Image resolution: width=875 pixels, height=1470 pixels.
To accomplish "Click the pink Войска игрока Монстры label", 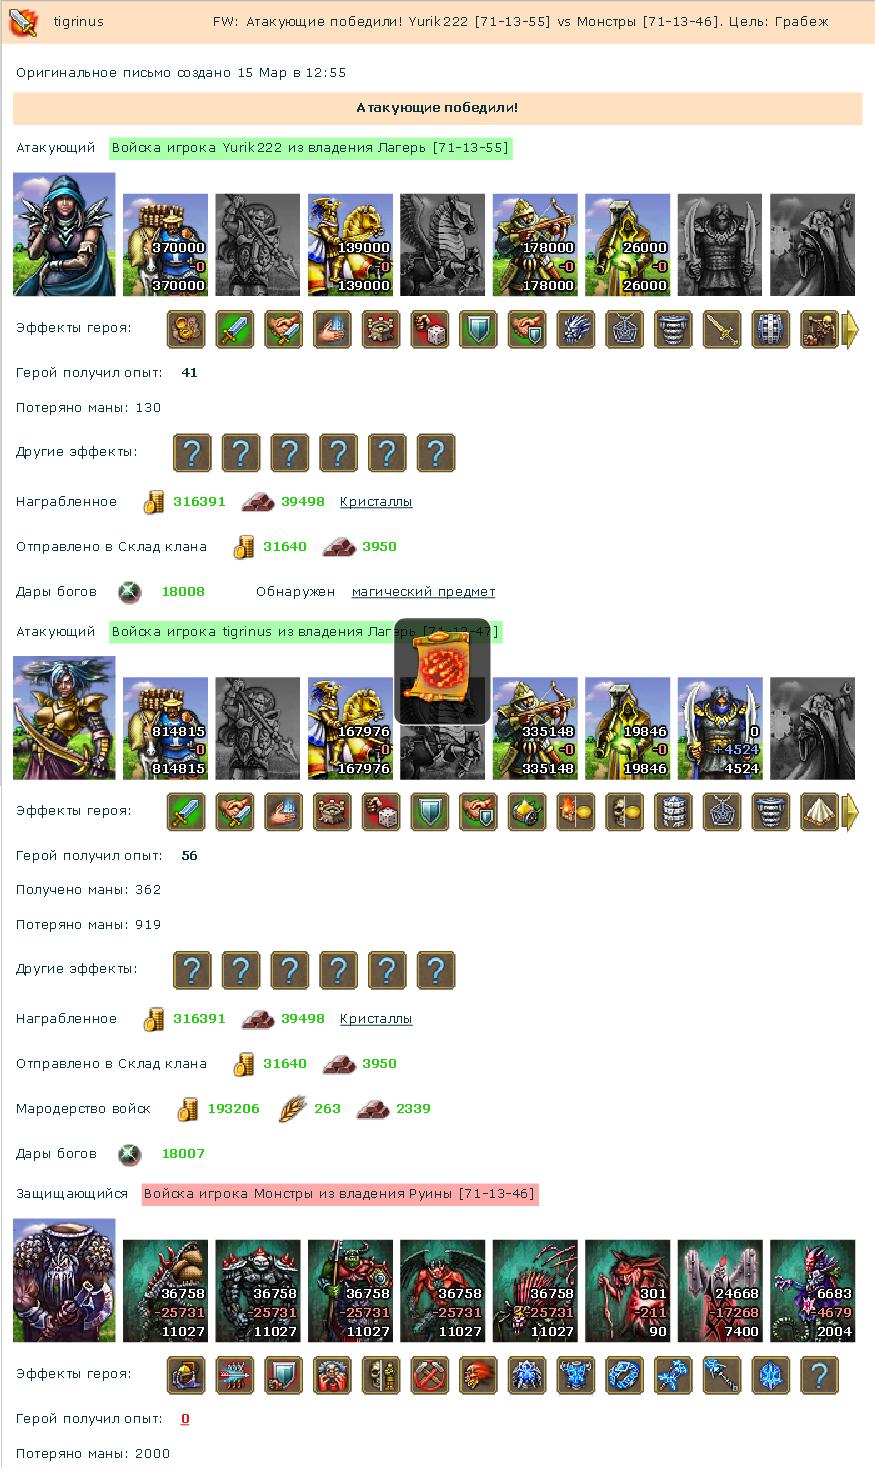I will point(340,1194).
